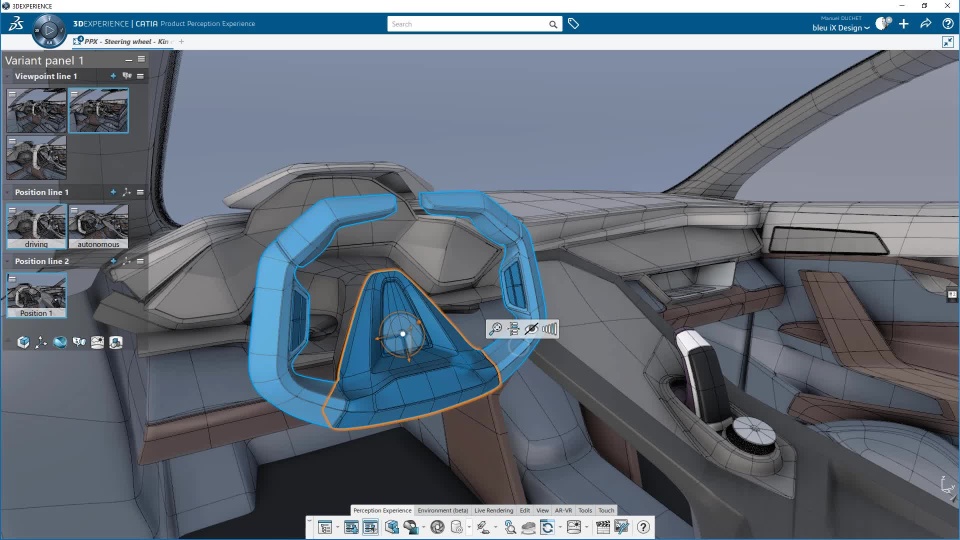The height and width of the screenshot is (540, 960).
Task: Click the Hide crossed-eye icon in context toolbar
Action: [531, 329]
